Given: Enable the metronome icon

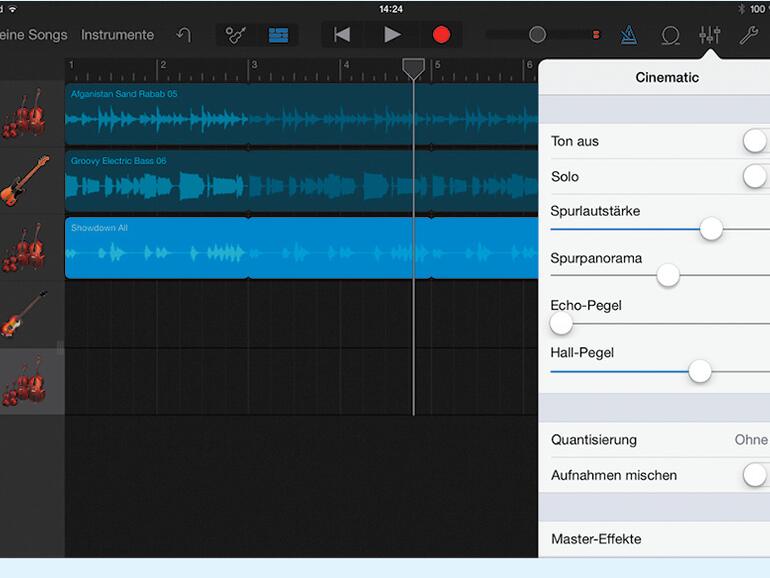Looking at the screenshot, I should tap(628, 35).
